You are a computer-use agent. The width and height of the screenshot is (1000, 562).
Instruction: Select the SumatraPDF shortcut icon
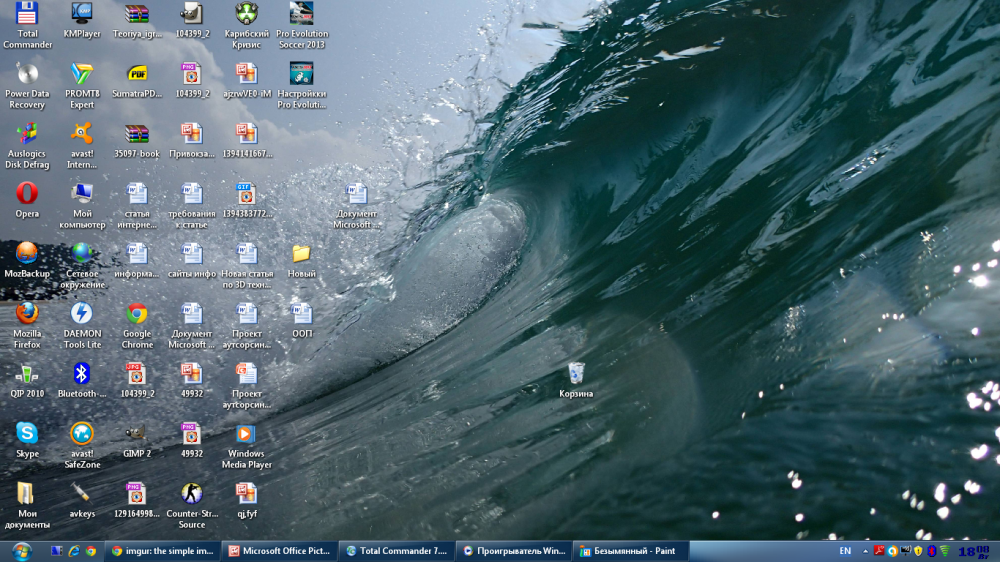136,80
